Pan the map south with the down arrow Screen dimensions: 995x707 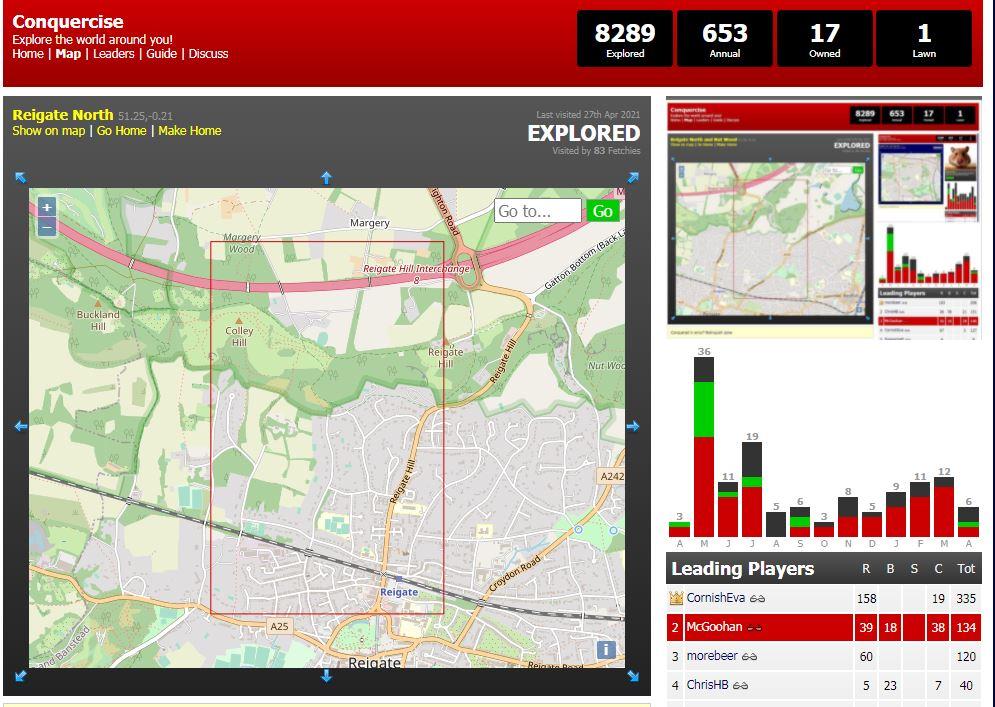pos(326,676)
